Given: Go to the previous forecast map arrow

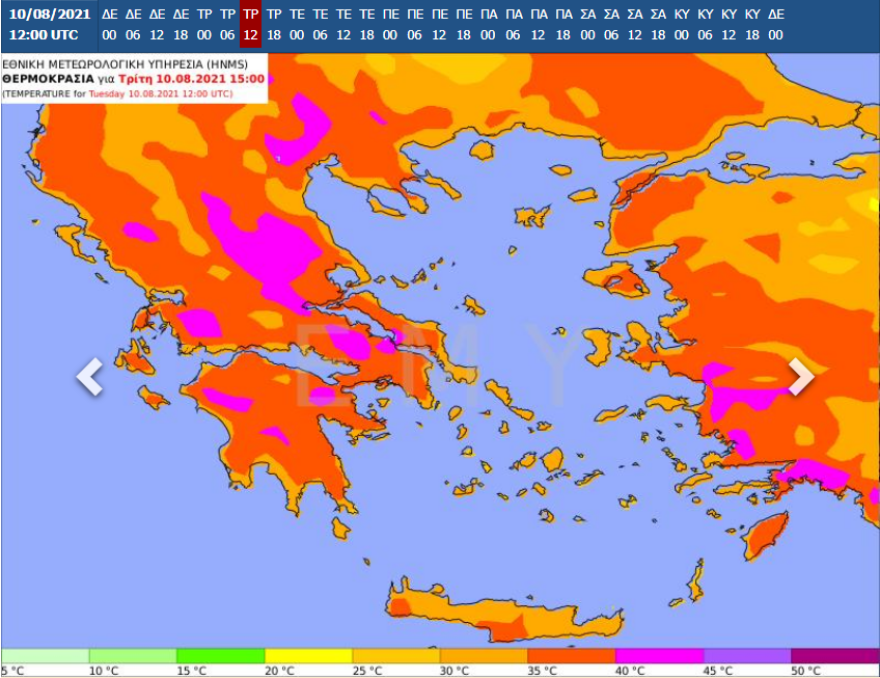Looking at the screenshot, I should (x=90, y=377).
